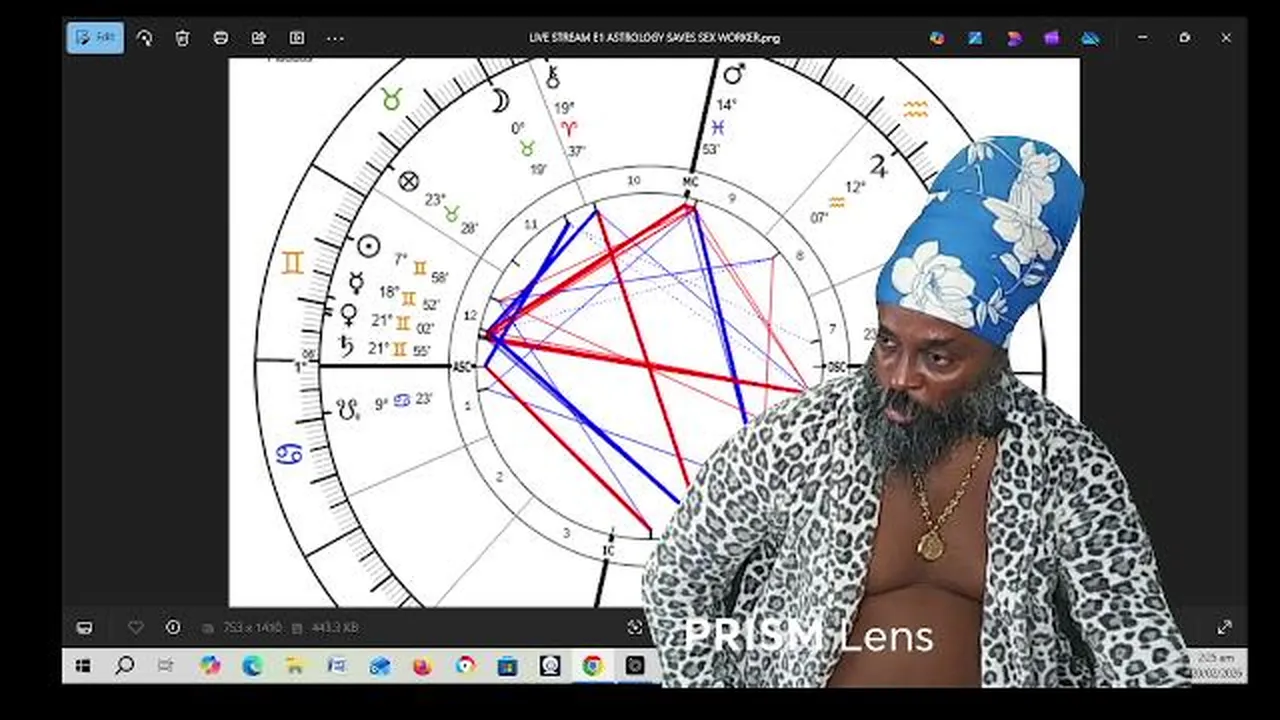Screen dimensions: 1280x720
Task: Restore down the Photos window
Action: click(1185, 38)
